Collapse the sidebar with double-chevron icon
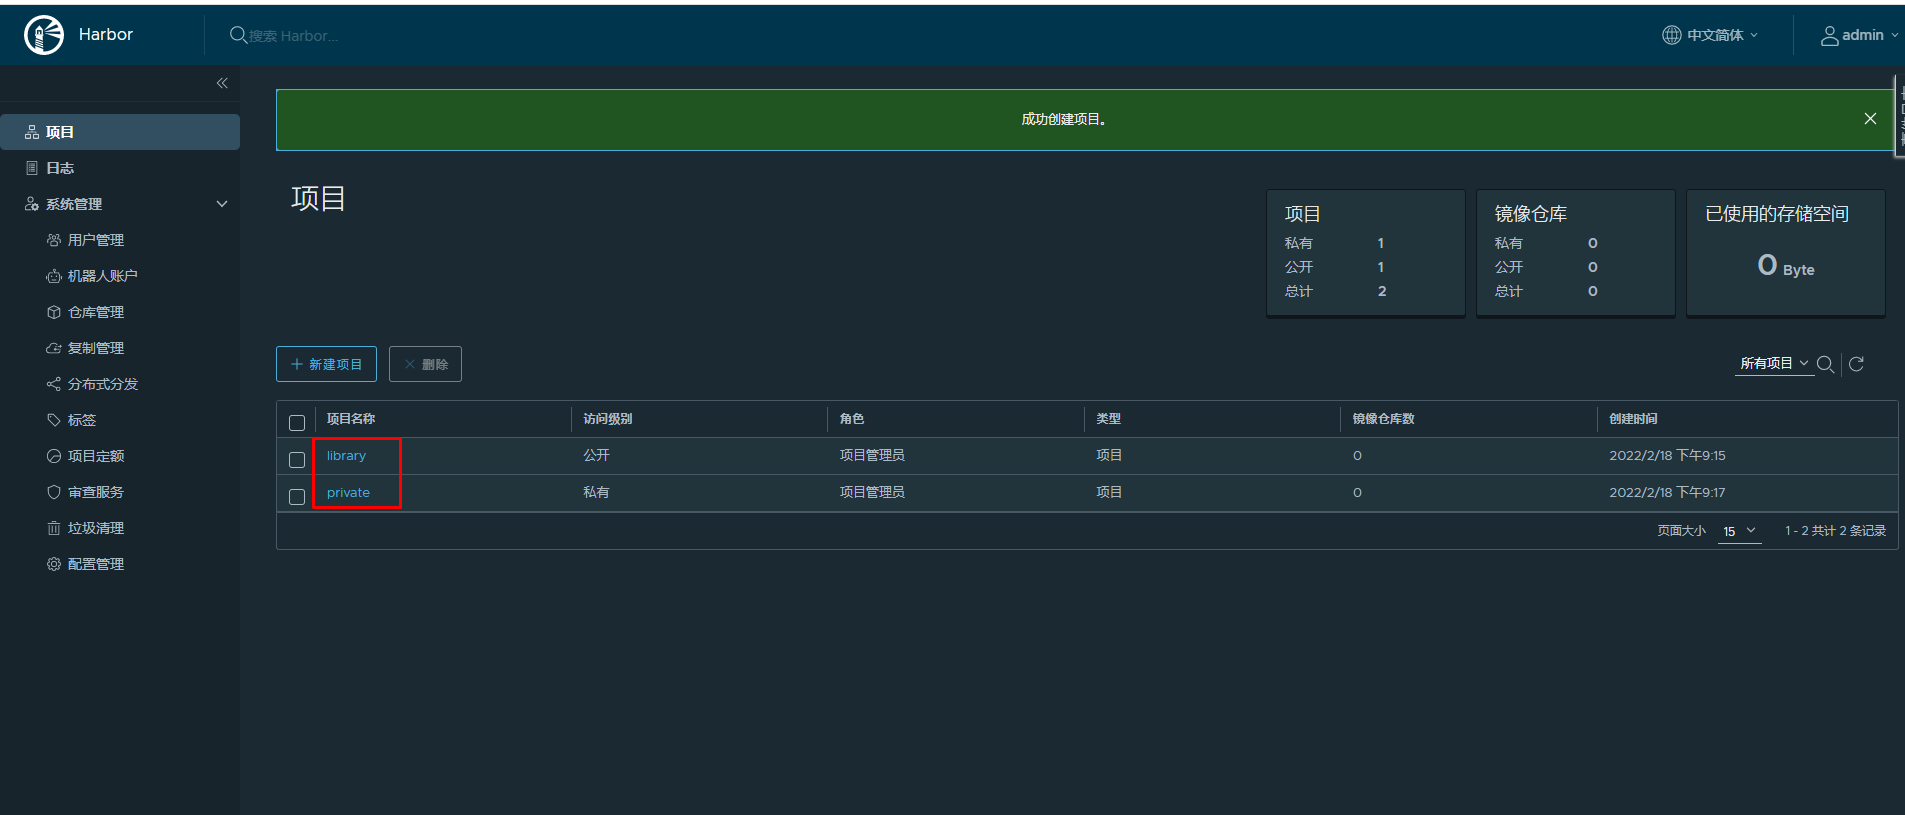Viewport: 1905px width, 815px height. 222,83
